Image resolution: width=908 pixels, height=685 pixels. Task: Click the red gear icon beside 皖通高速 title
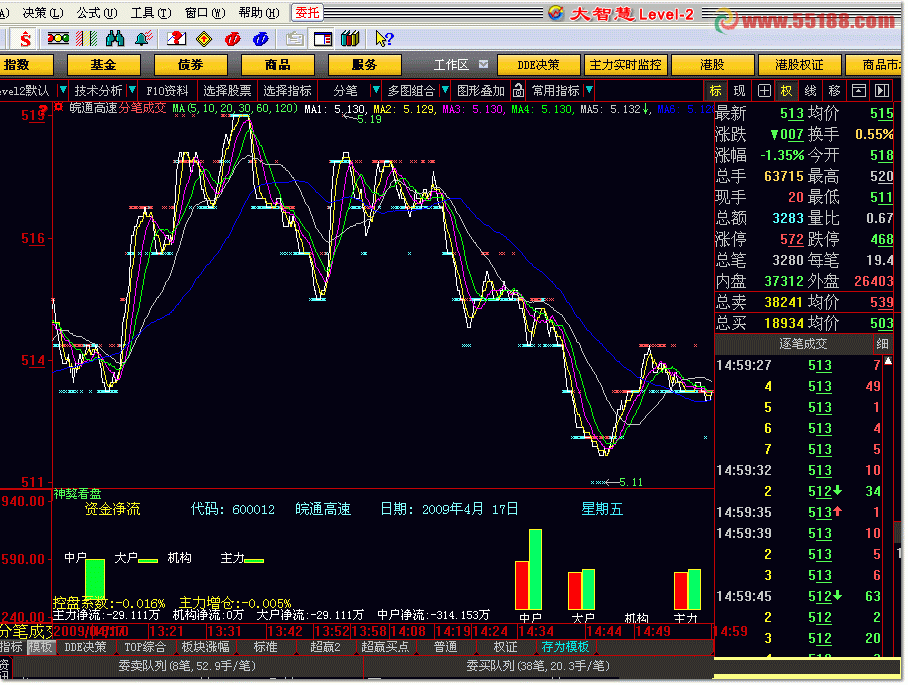point(58,107)
